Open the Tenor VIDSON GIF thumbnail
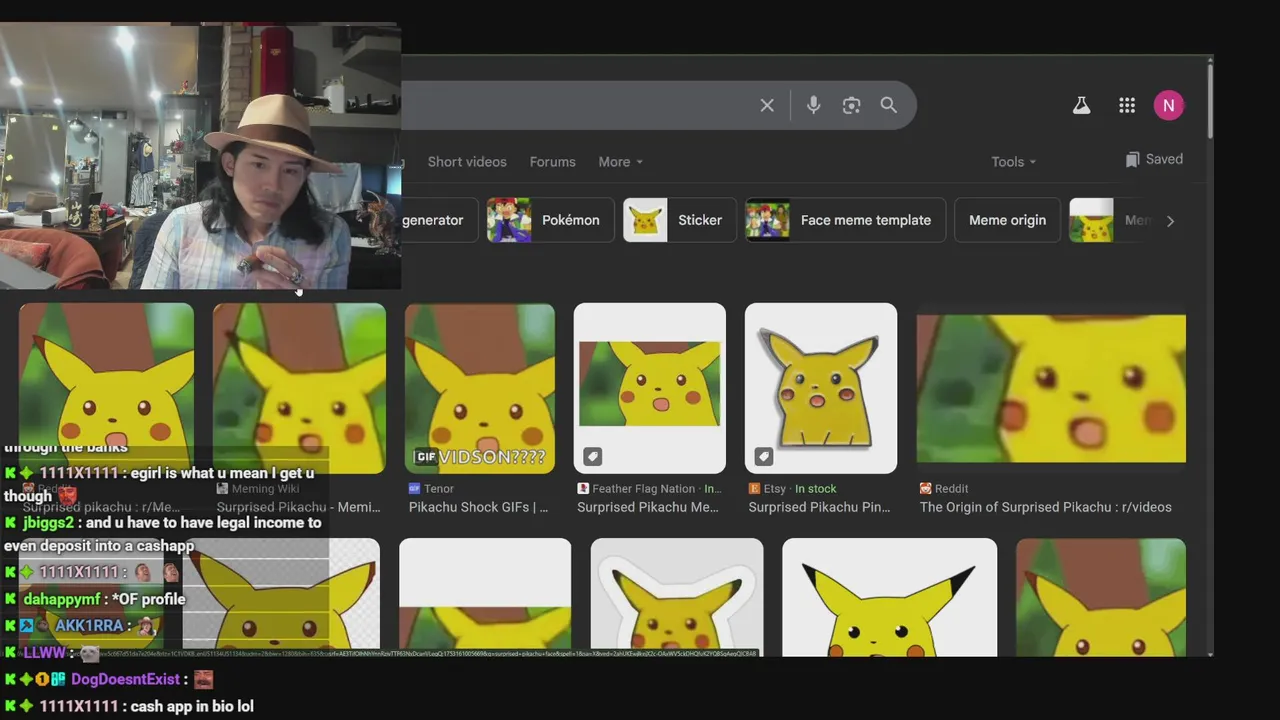The height and width of the screenshot is (720, 1280). coord(480,388)
